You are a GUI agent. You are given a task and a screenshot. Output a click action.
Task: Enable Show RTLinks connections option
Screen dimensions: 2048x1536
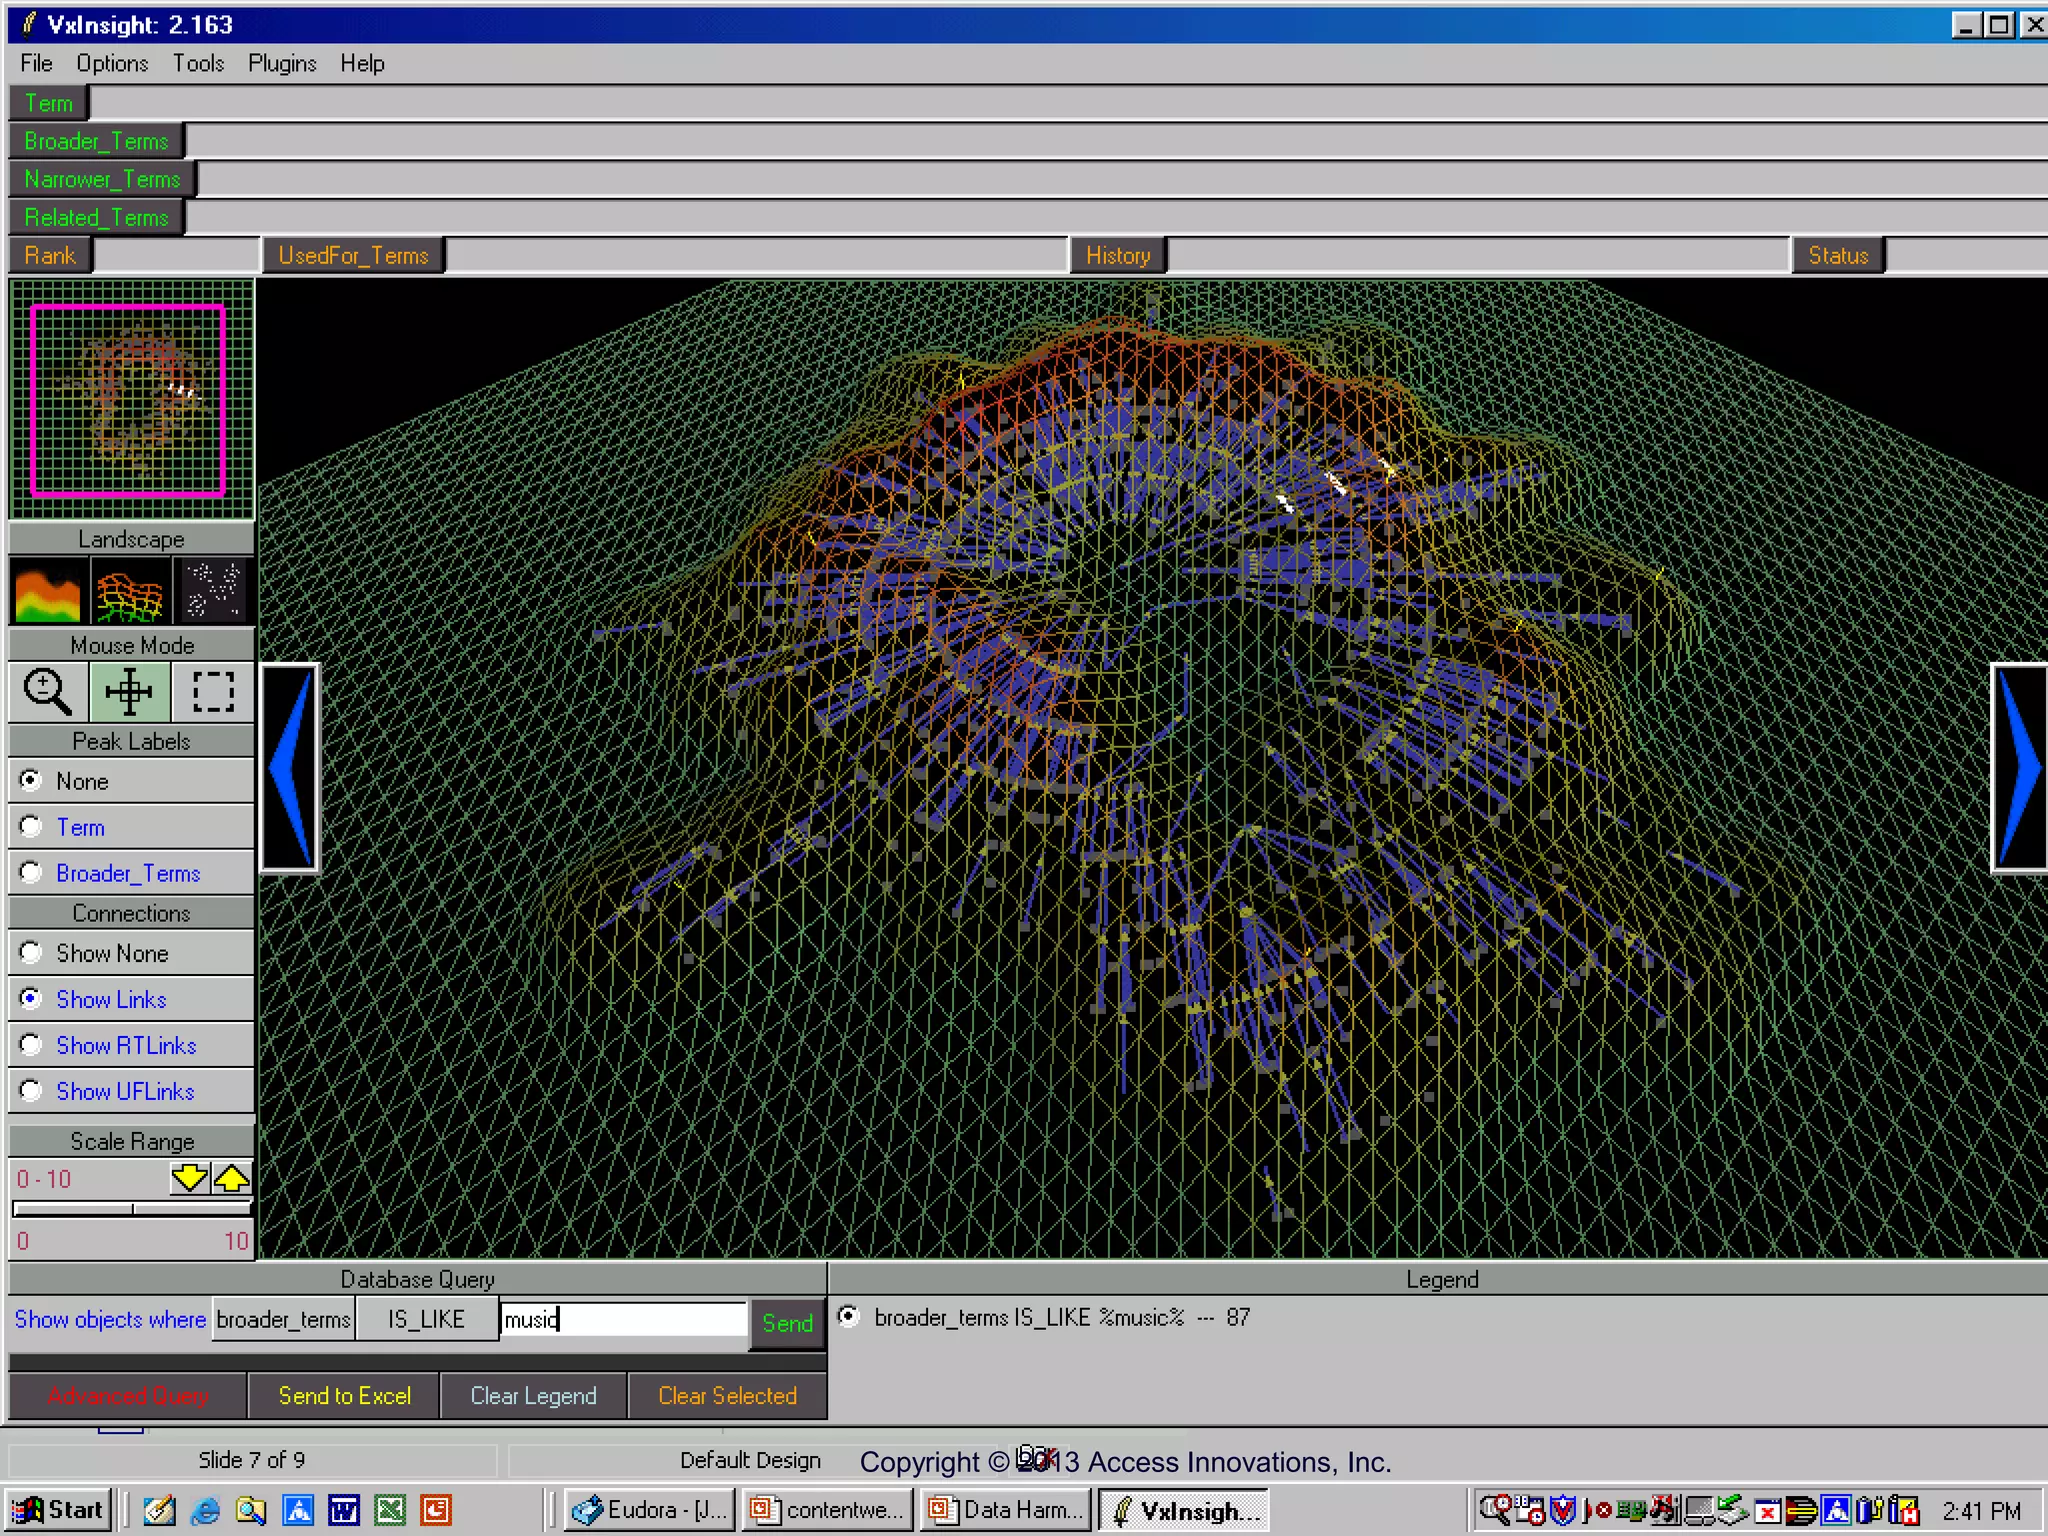(x=32, y=1045)
